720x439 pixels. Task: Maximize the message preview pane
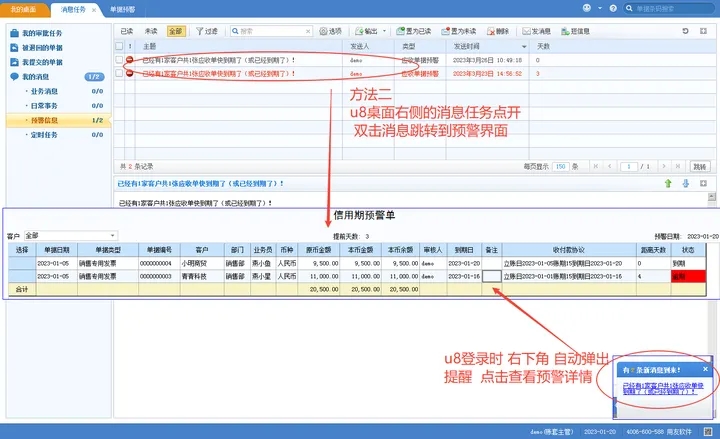[x=703, y=183]
